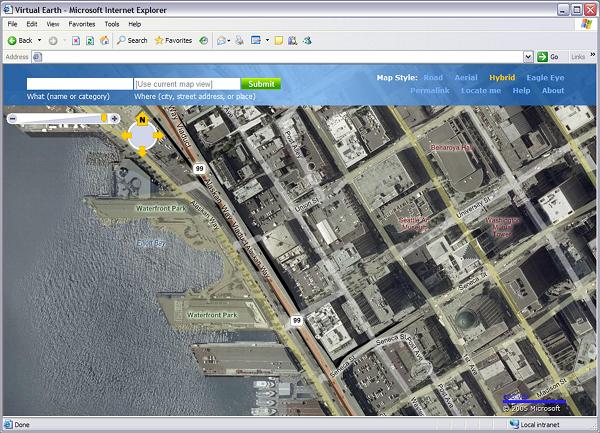Viewport: 600px width, 433px height.
Task: Pan south with the compass down arrow
Action: pos(142,151)
